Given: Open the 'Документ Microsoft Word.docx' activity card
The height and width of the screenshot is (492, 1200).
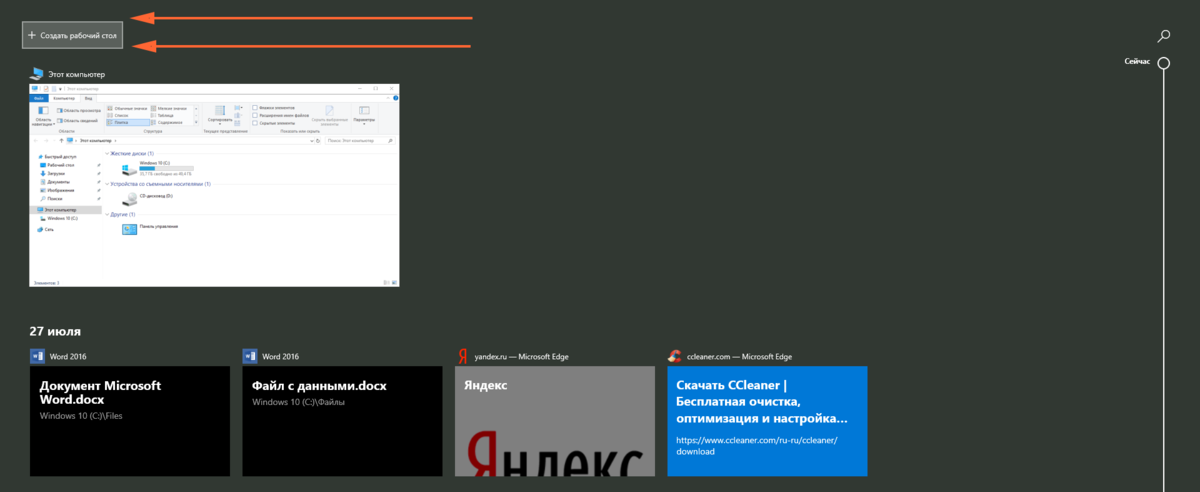Looking at the screenshot, I should pos(130,421).
